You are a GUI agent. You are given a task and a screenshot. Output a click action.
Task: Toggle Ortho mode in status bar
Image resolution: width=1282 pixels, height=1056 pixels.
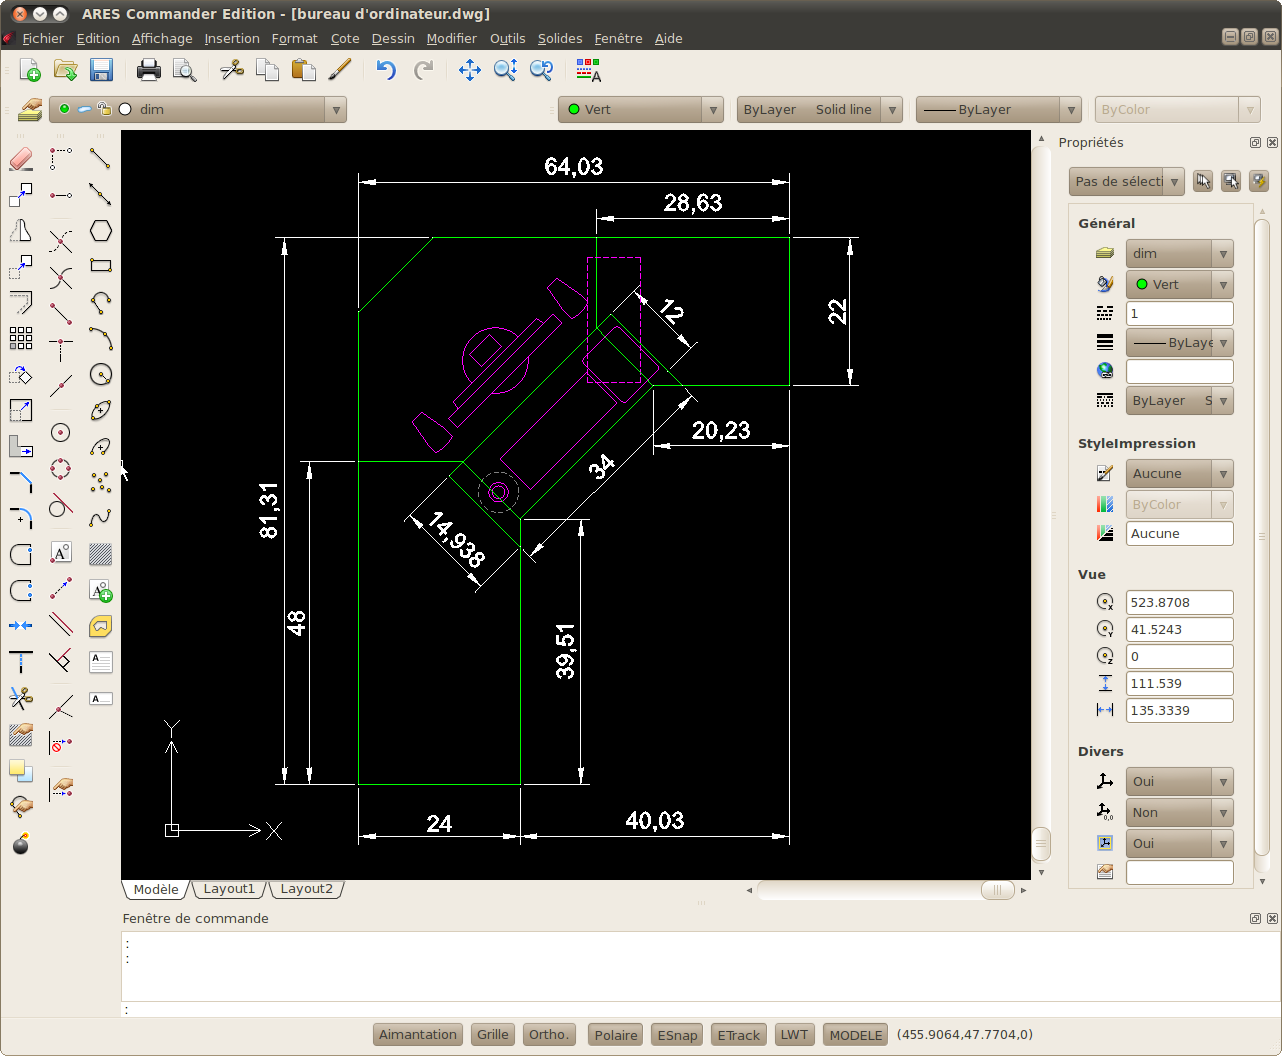548,1035
